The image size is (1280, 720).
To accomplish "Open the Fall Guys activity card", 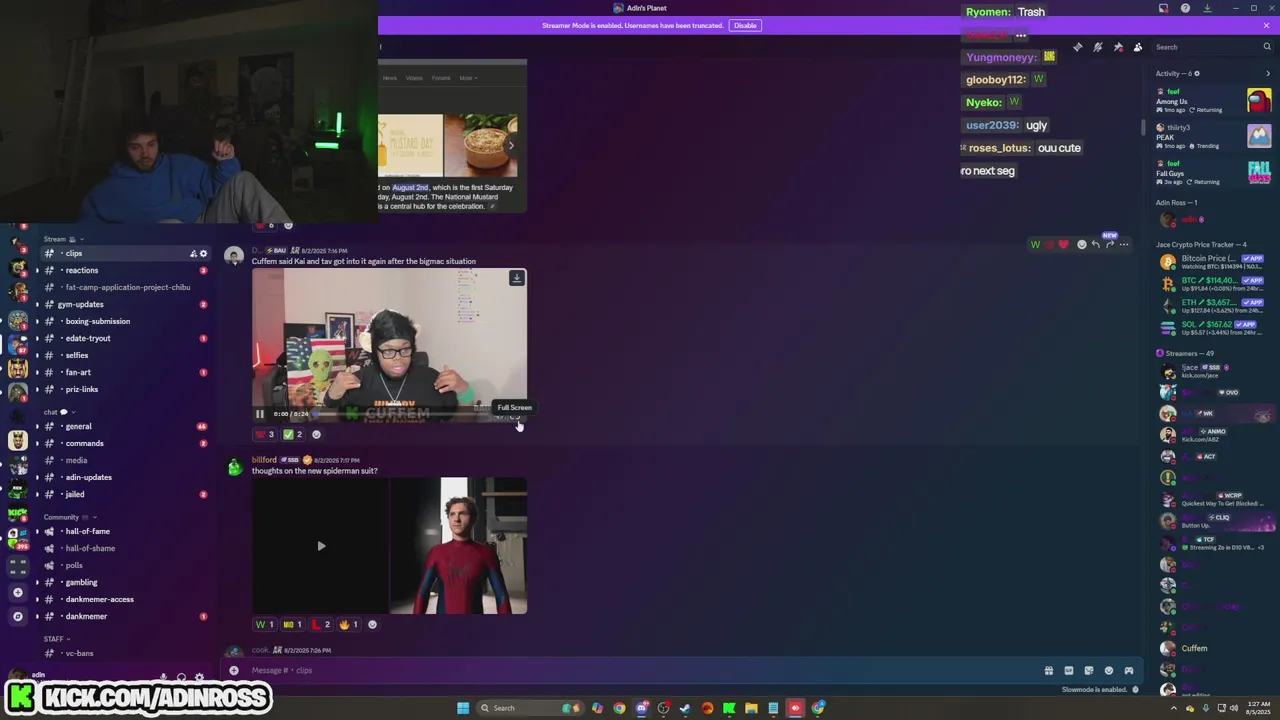I will click(1213, 173).
